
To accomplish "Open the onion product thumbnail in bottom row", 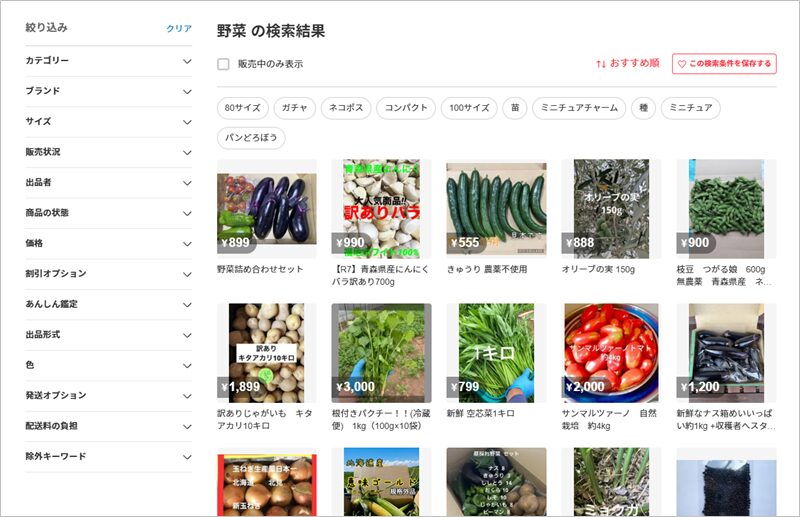I will pyautogui.click(x=267, y=482).
